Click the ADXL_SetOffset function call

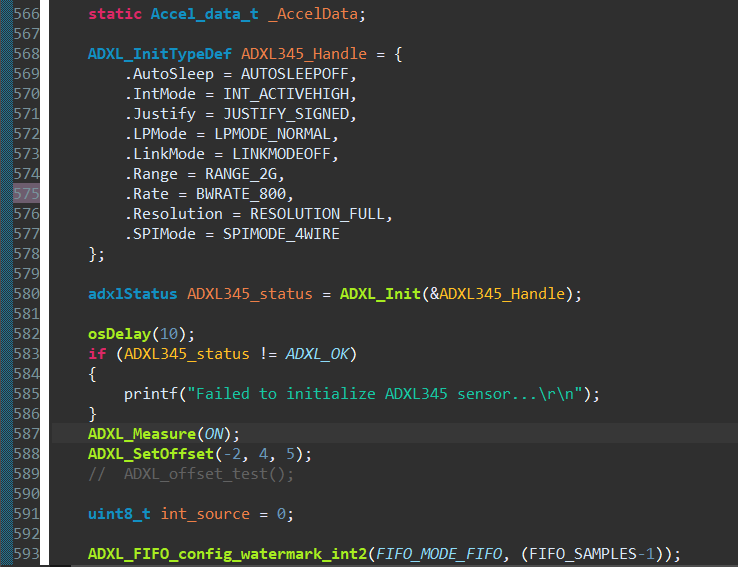(151, 454)
